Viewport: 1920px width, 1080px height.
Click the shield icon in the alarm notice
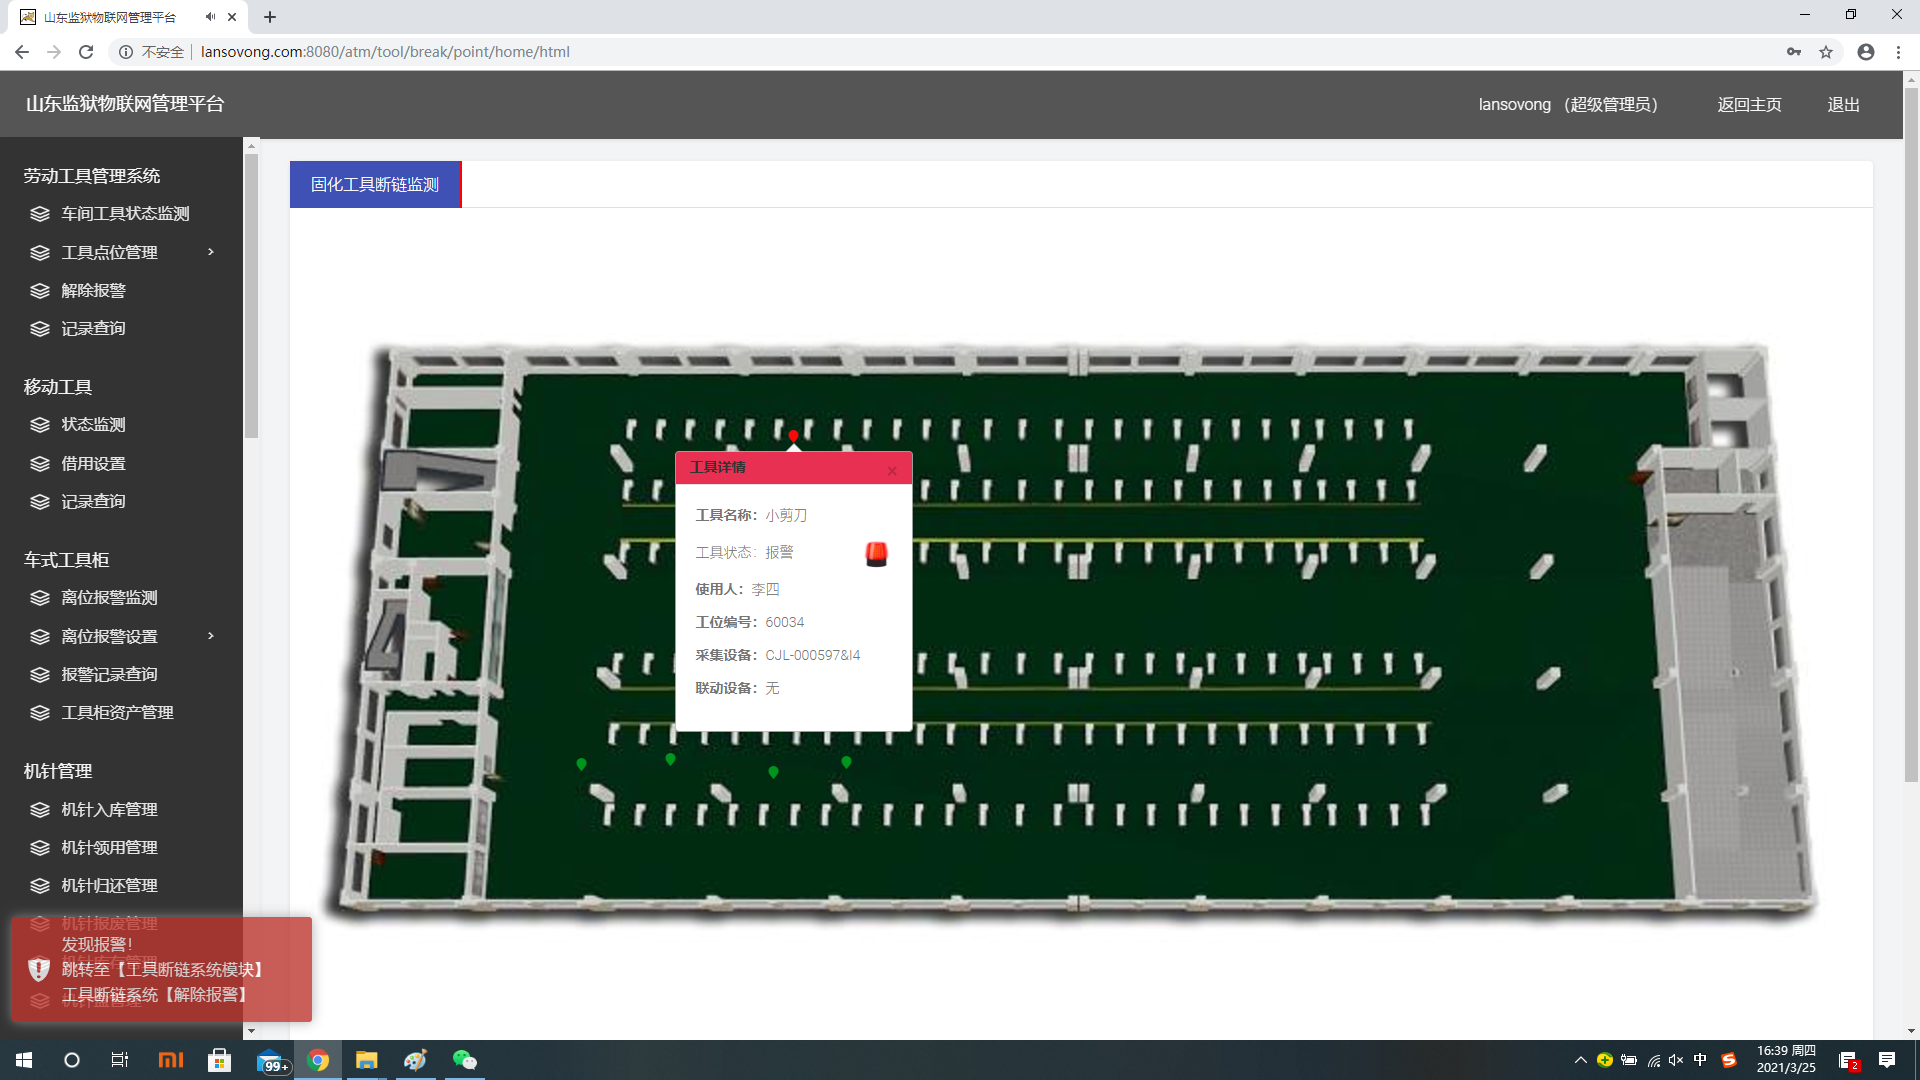(x=39, y=968)
